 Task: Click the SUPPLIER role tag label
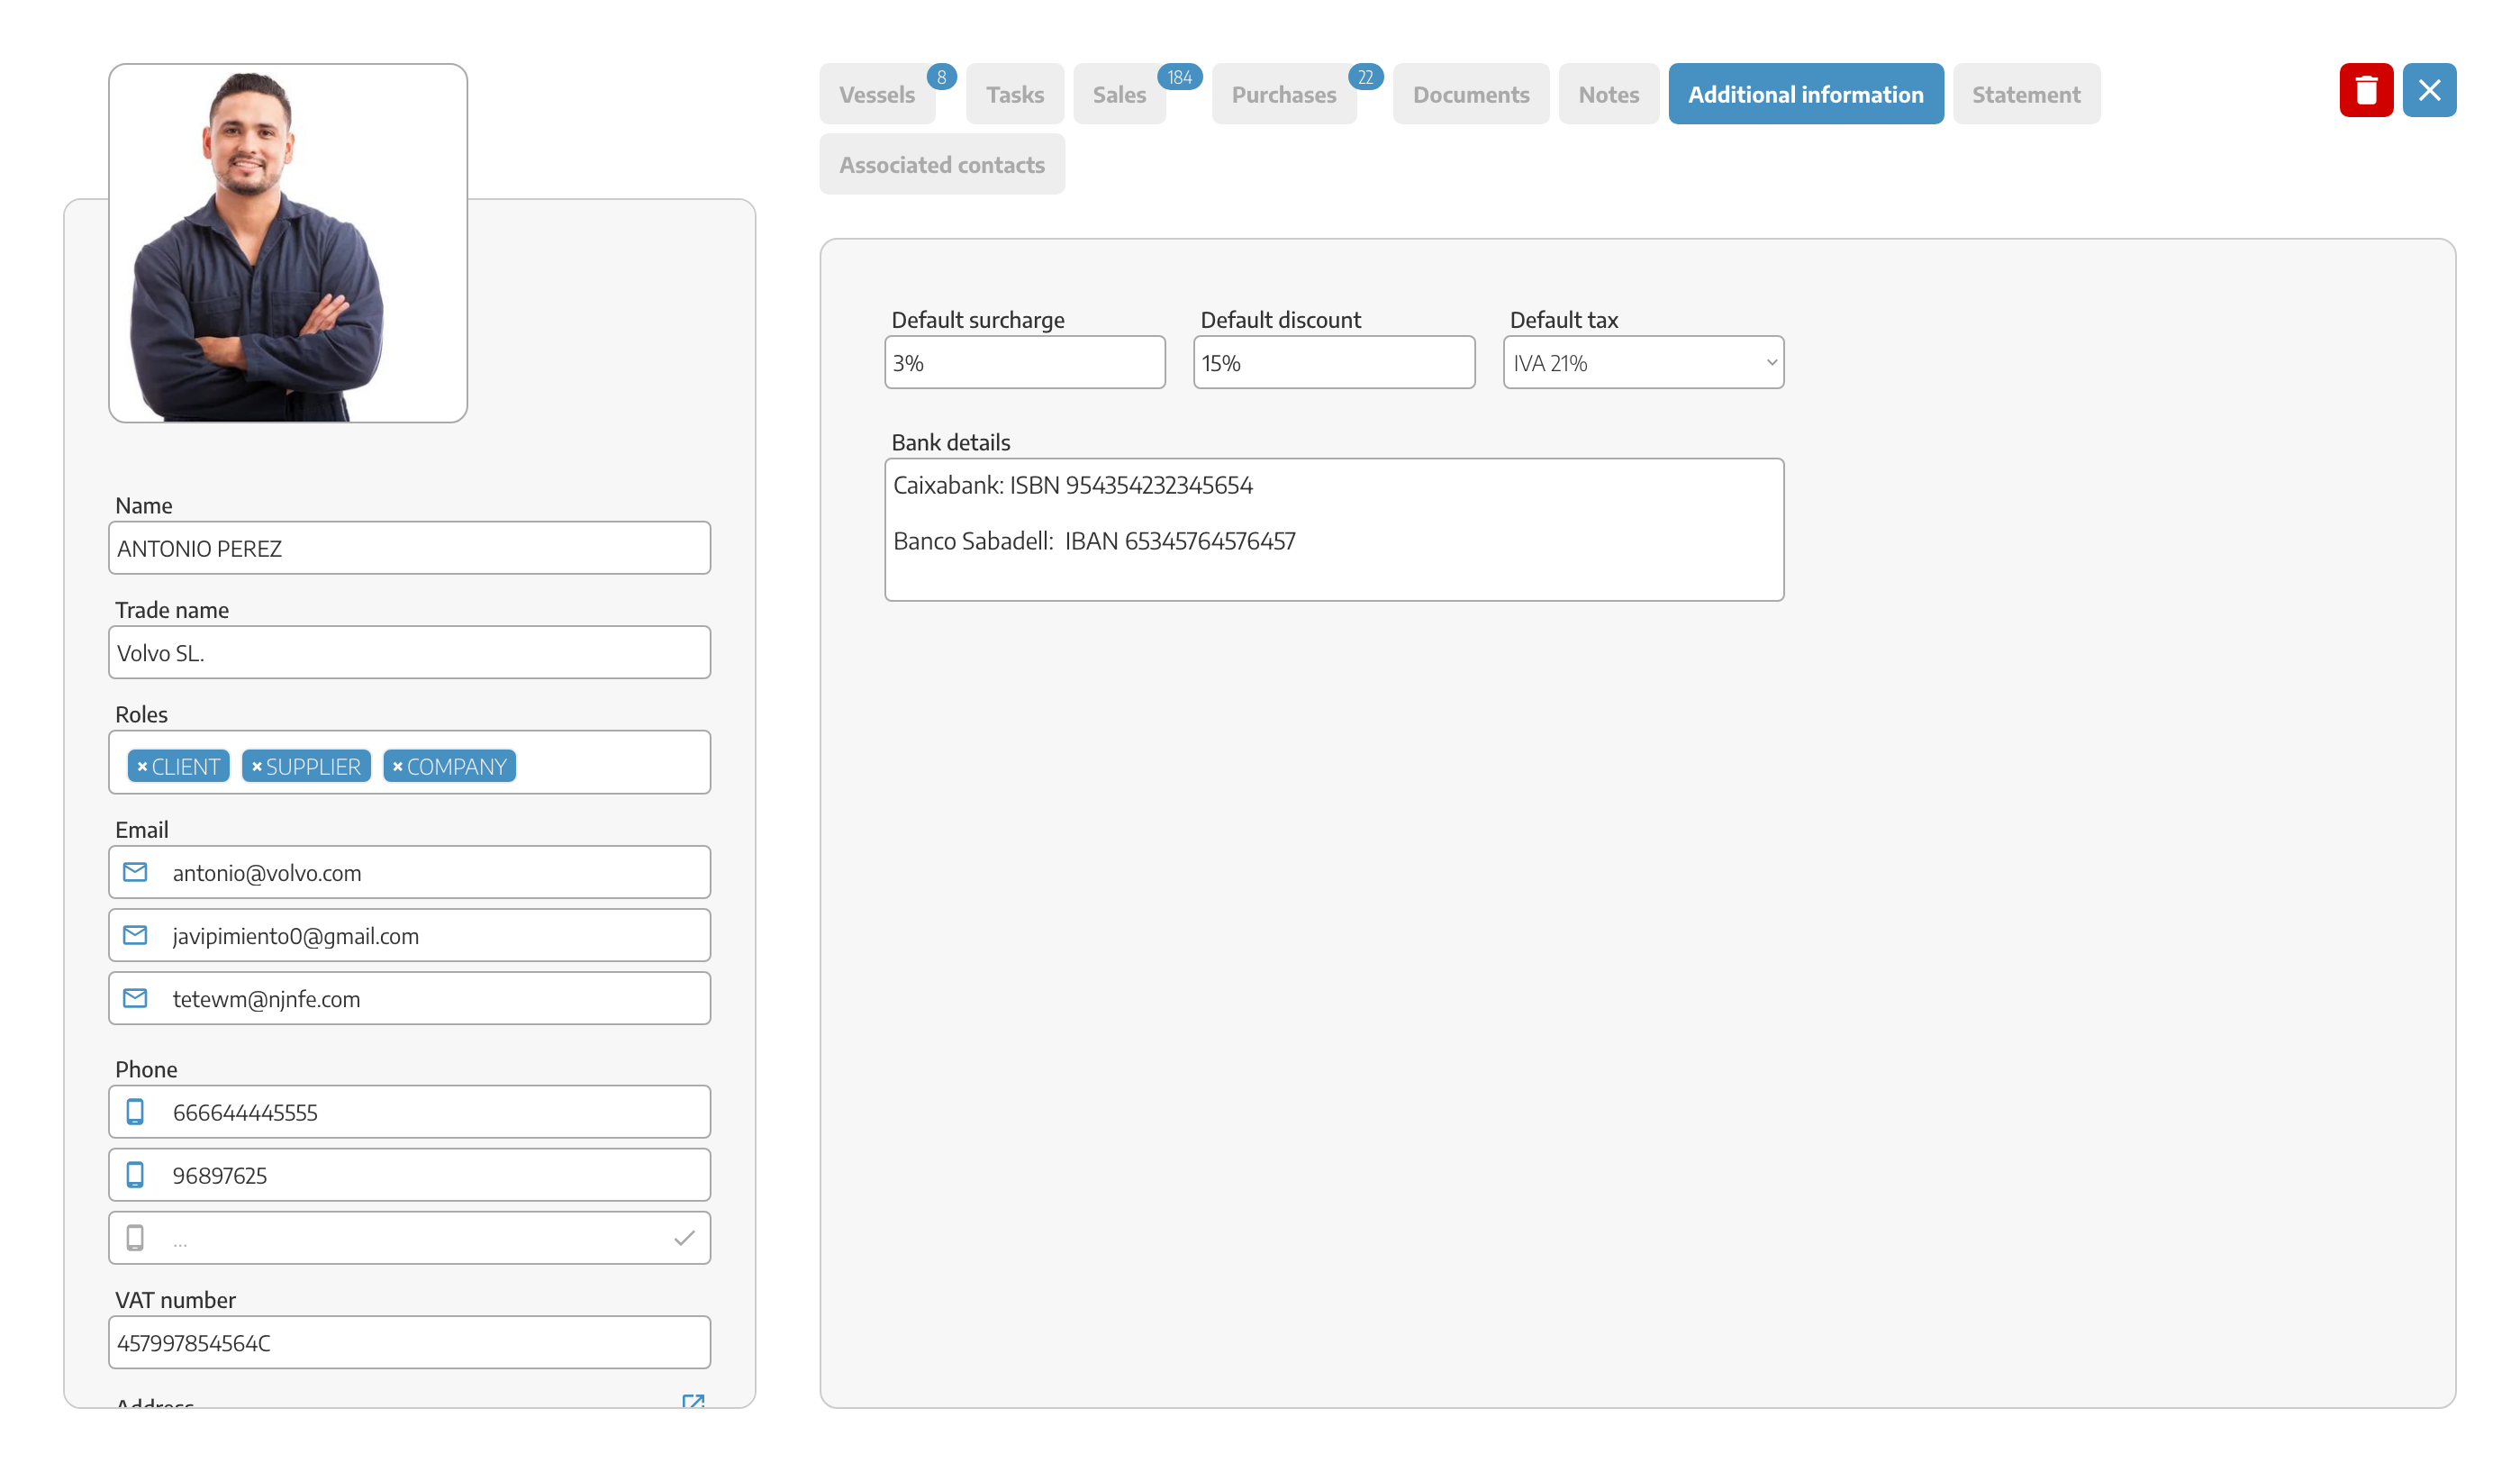coord(313,767)
